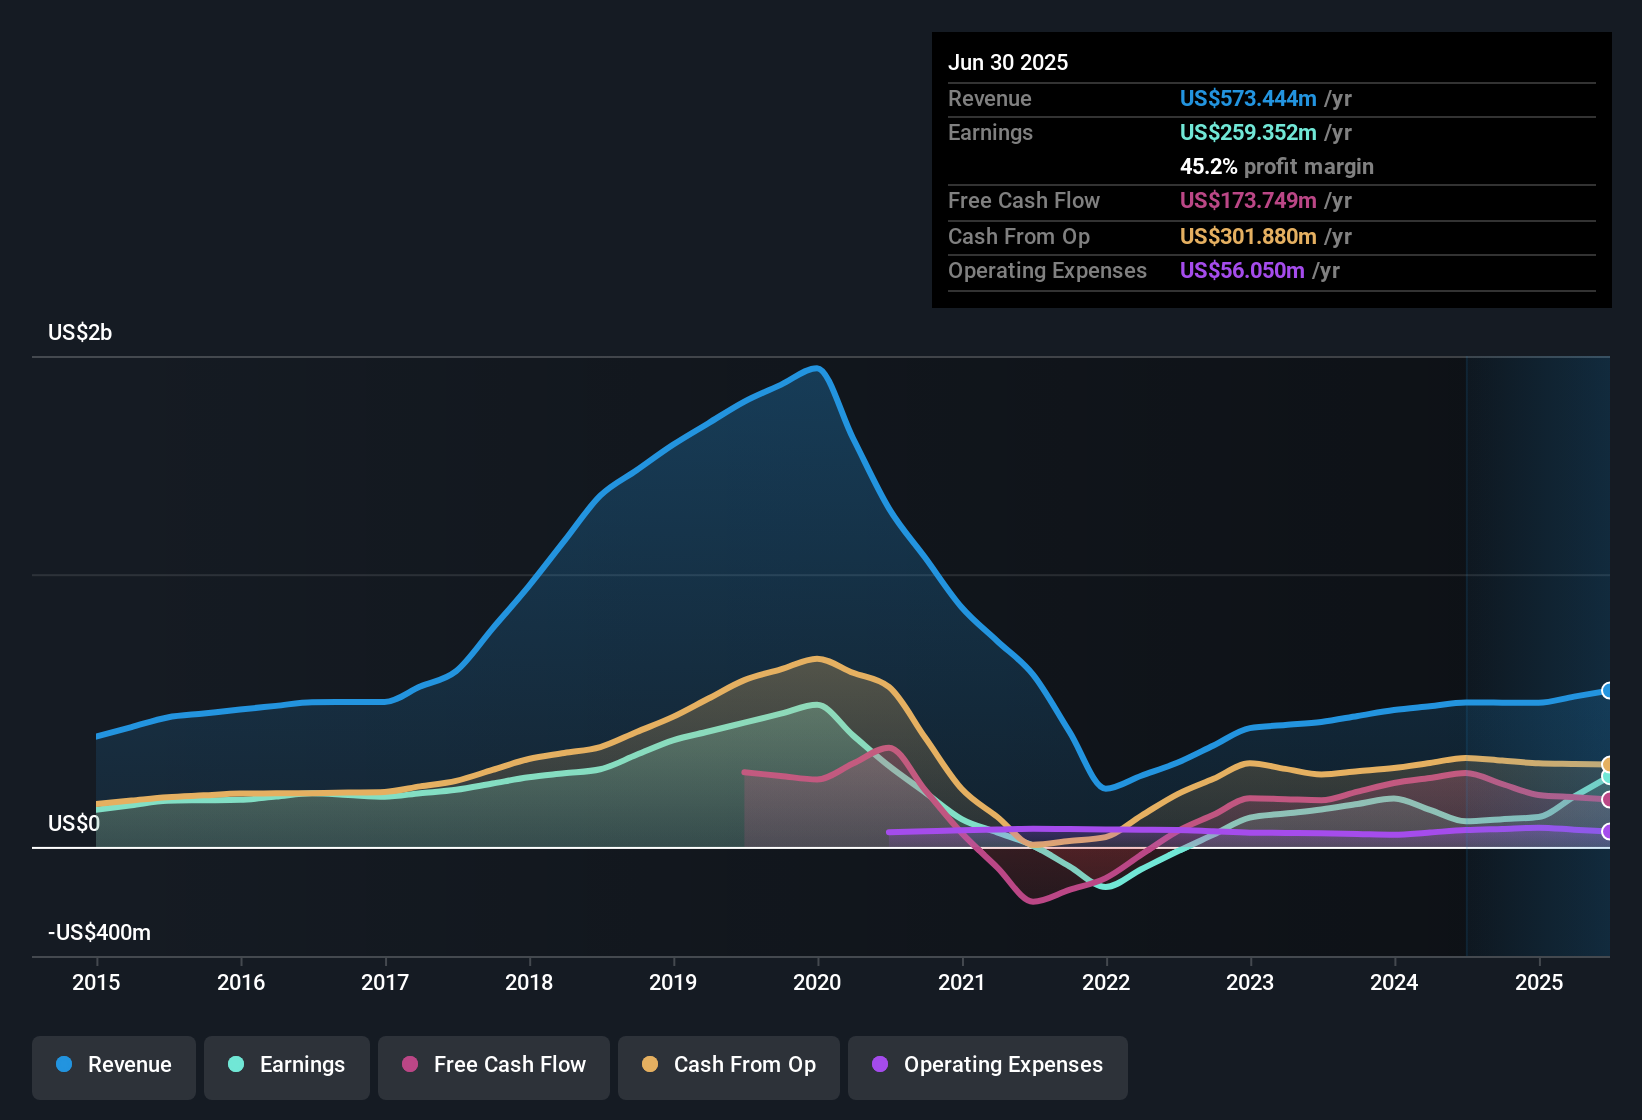Click the Earnings value US$259.352m
The height and width of the screenshot is (1120, 1642).
click(1247, 132)
